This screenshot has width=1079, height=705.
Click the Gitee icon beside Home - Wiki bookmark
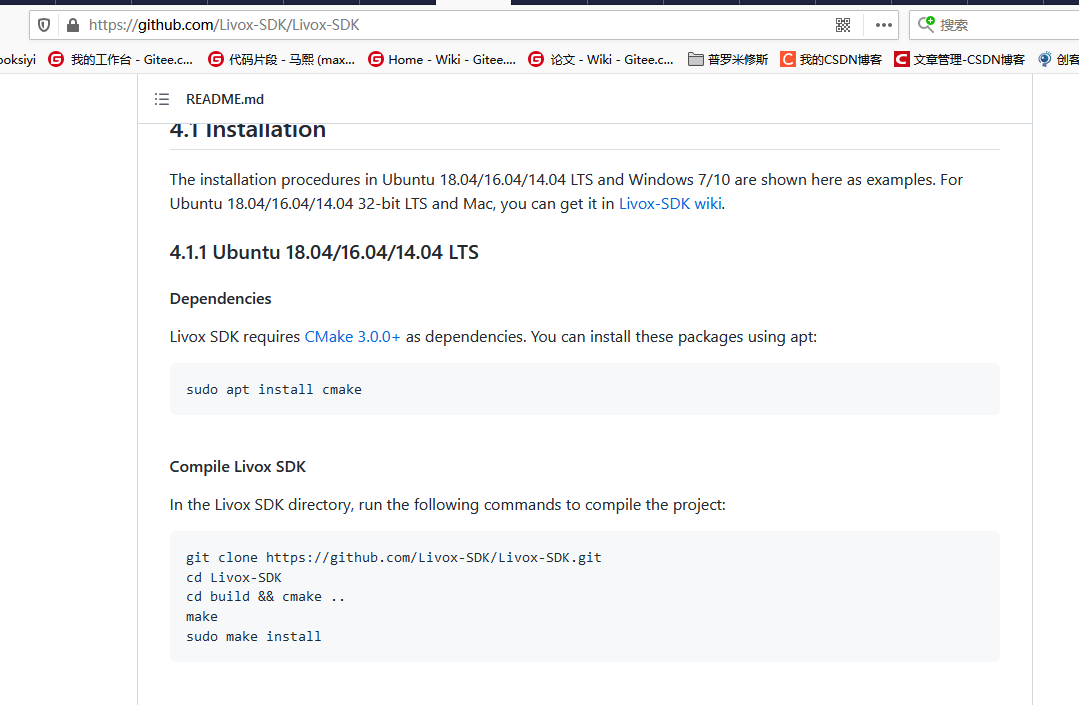[x=375, y=59]
